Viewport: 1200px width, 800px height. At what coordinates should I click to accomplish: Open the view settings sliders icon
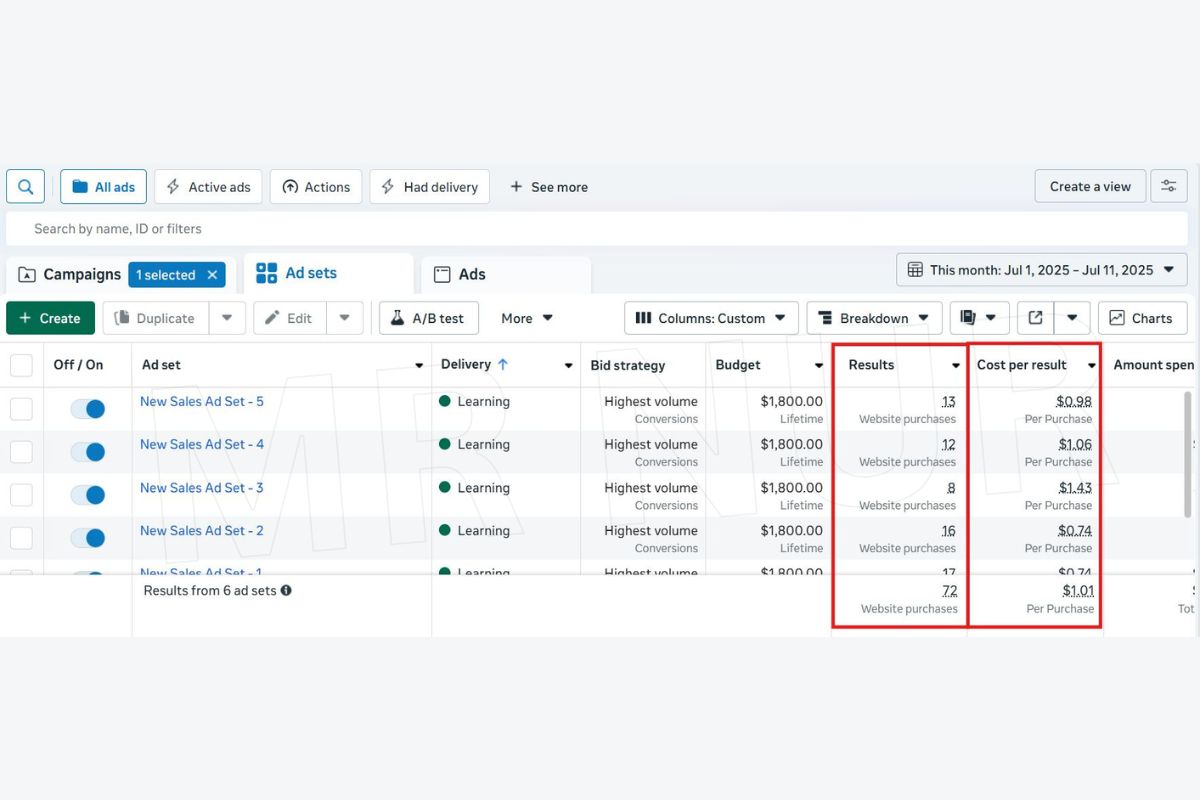coord(1168,186)
